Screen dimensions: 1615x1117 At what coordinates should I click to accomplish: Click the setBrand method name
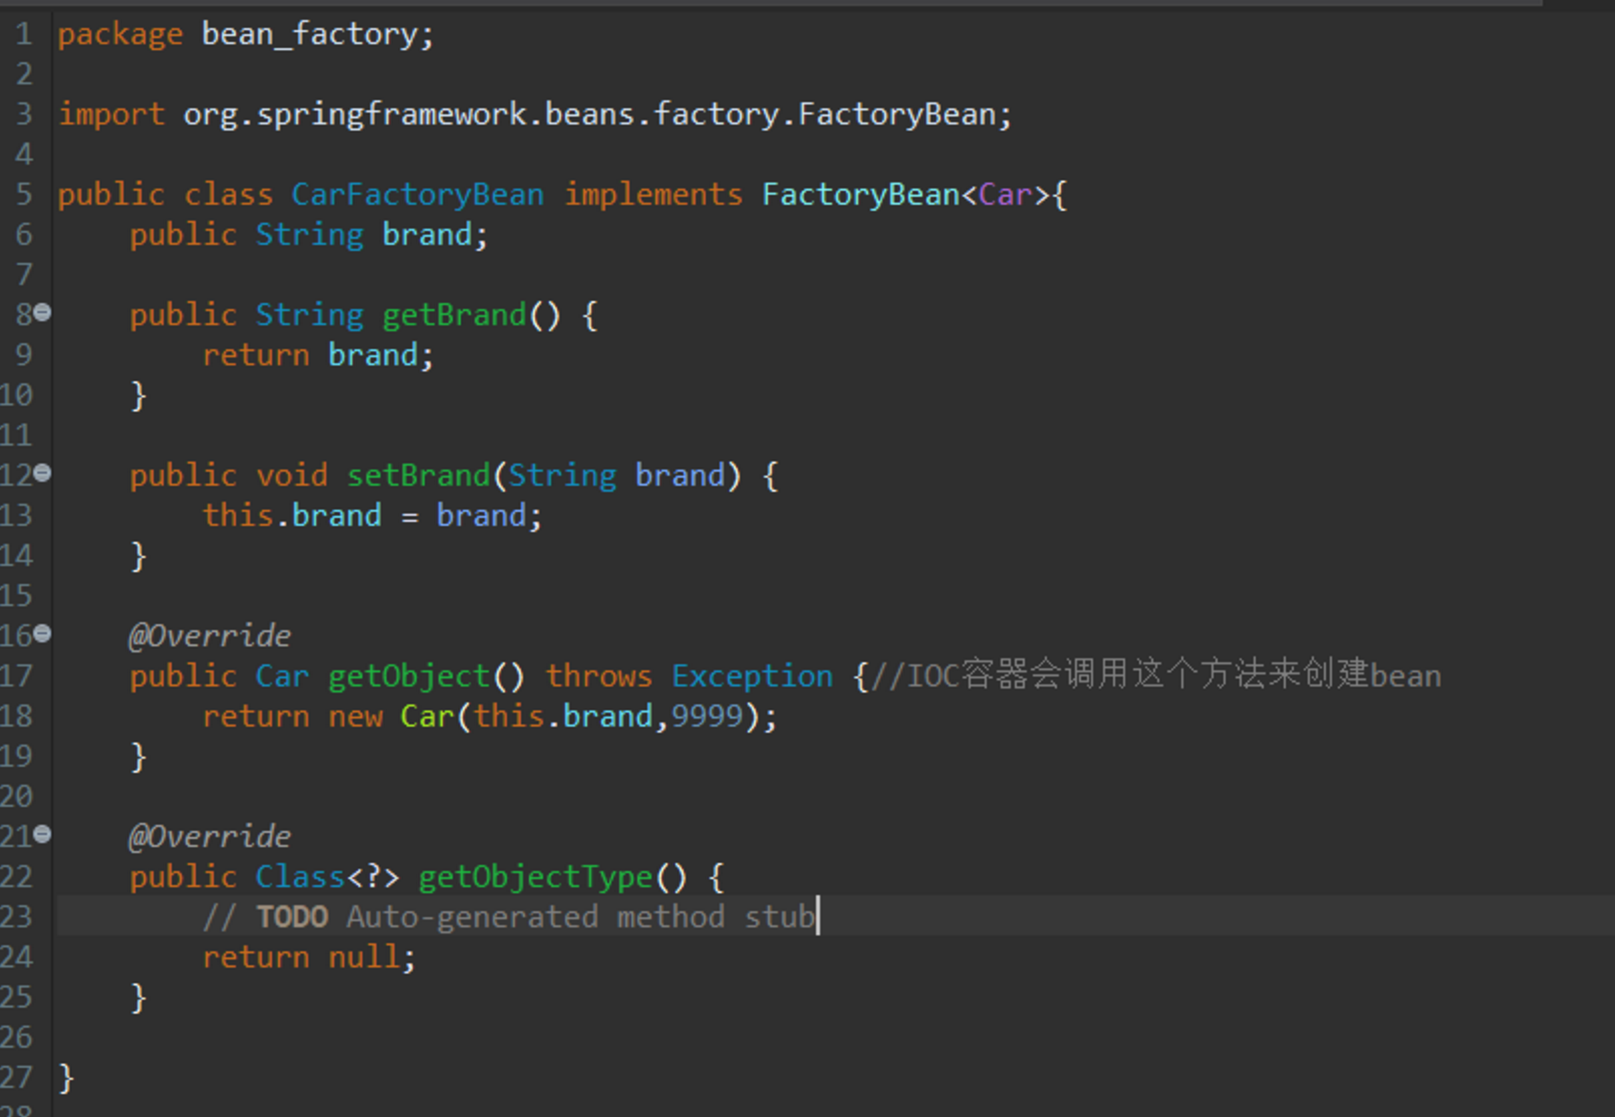pos(418,475)
